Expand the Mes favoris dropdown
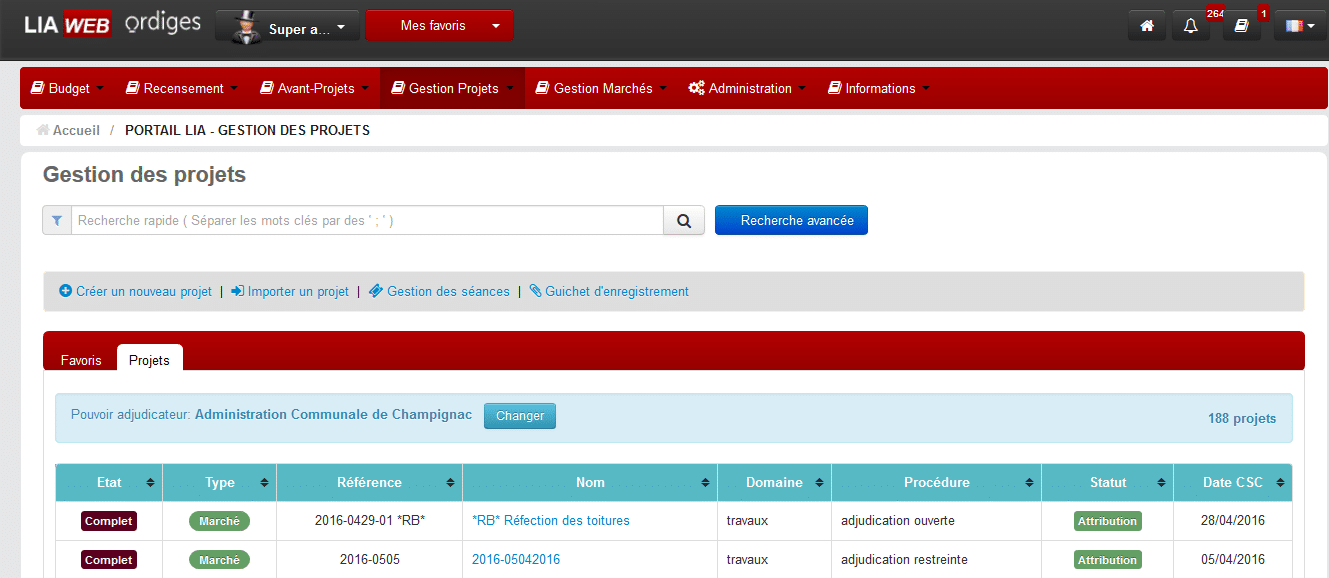 (x=440, y=26)
